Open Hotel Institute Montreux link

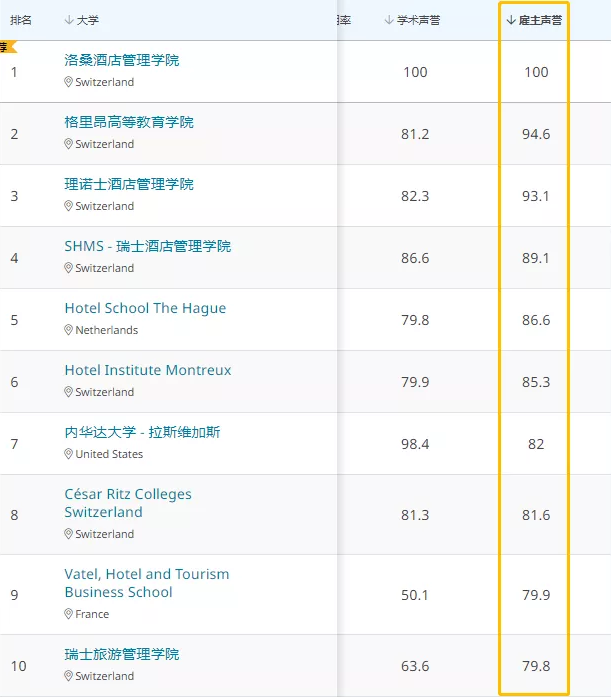click(148, 370)
